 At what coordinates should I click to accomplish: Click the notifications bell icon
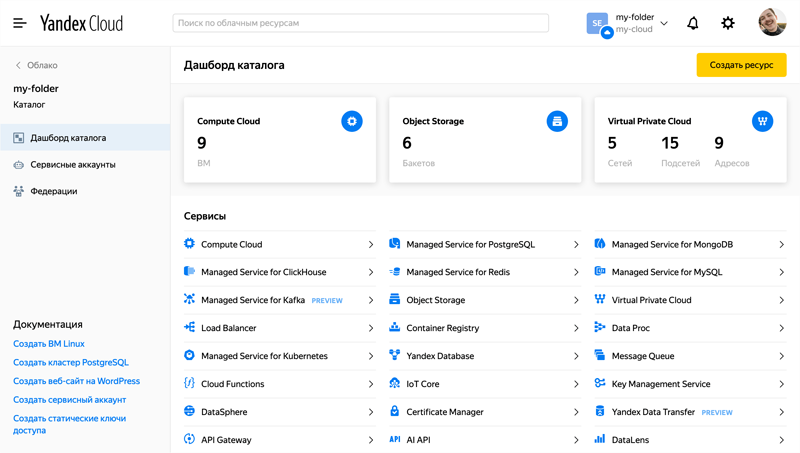[692, 23]
